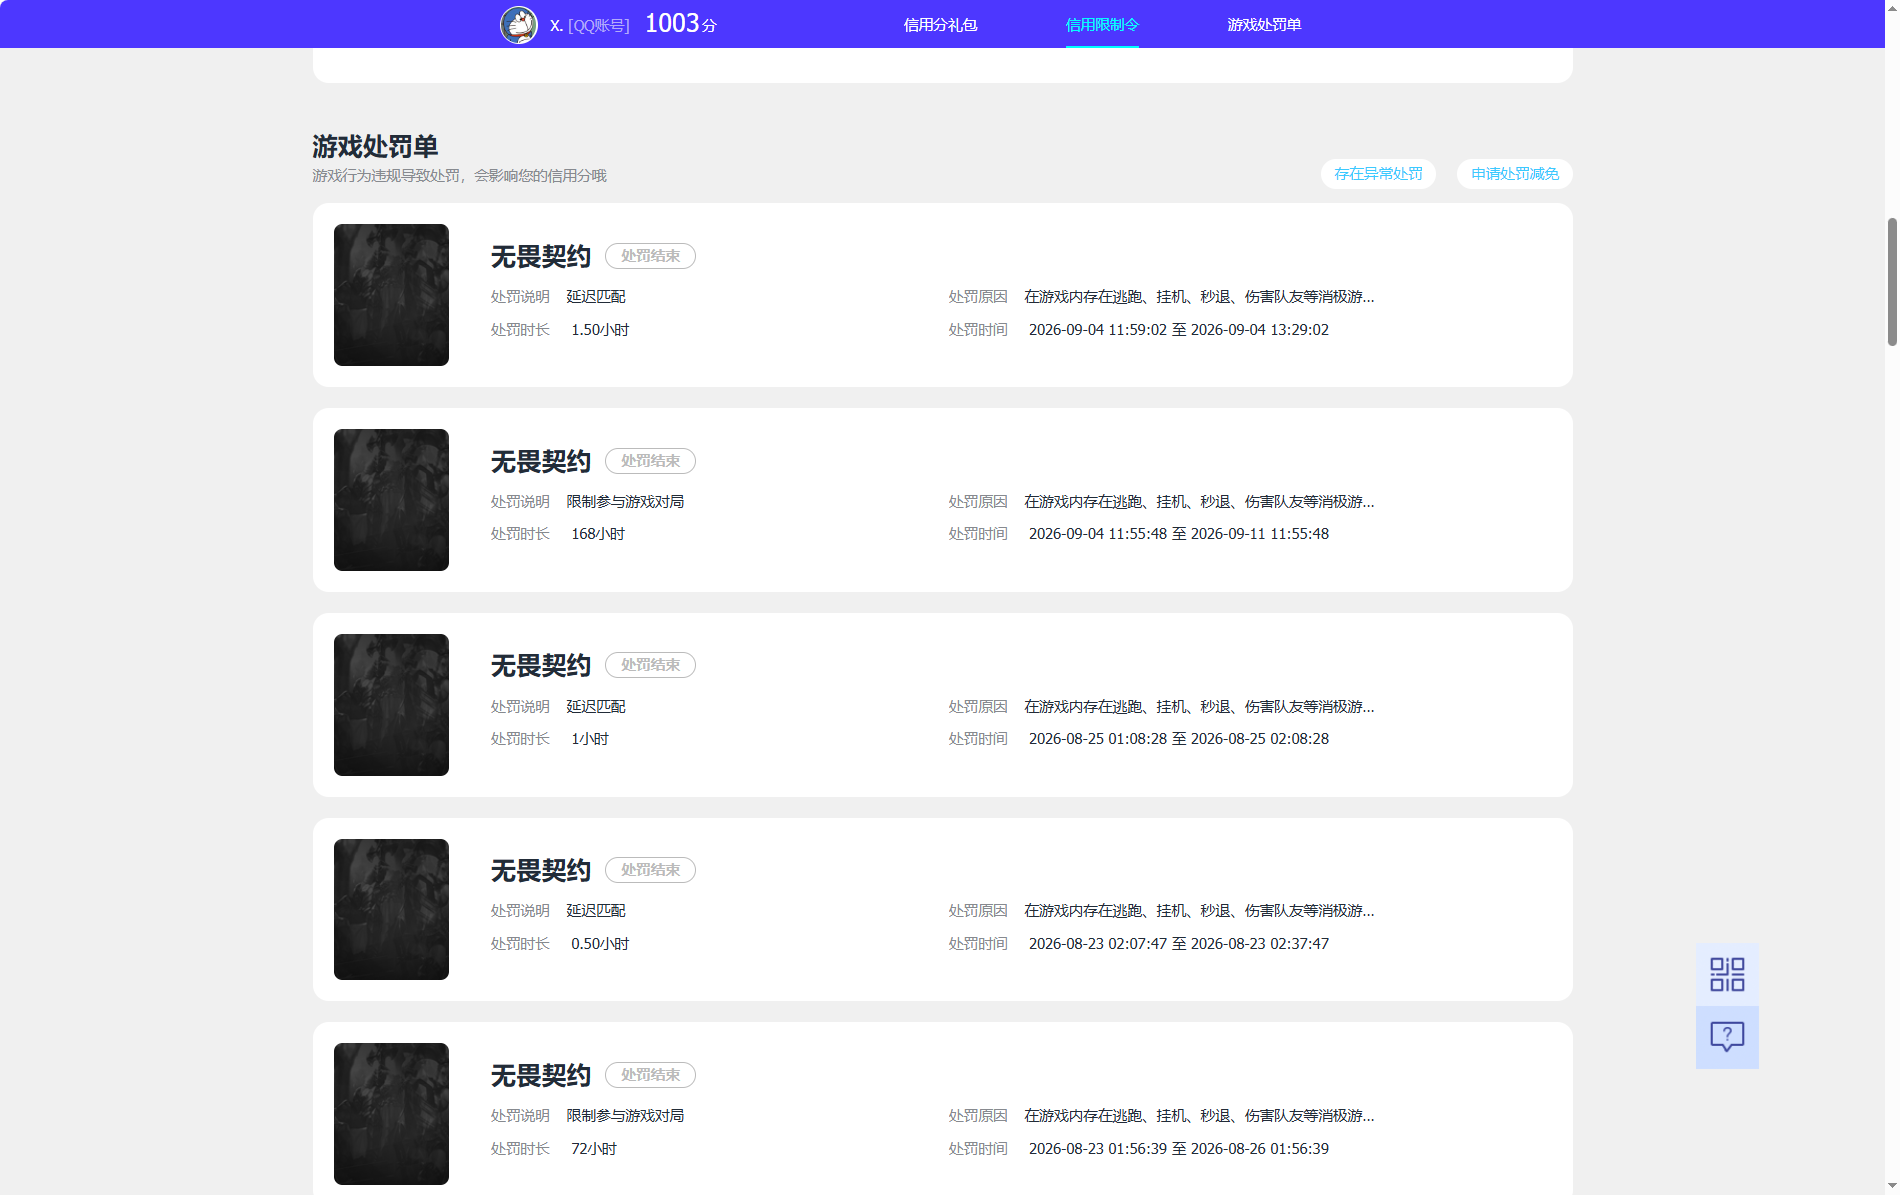Click the 游戏处罚单 section heading
This screenshot has height=1195, width=1900.
(x=375, y=147)
